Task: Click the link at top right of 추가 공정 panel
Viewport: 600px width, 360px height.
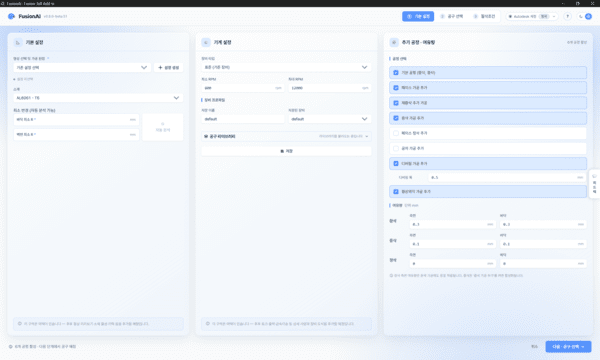Action: coord(577,42)
